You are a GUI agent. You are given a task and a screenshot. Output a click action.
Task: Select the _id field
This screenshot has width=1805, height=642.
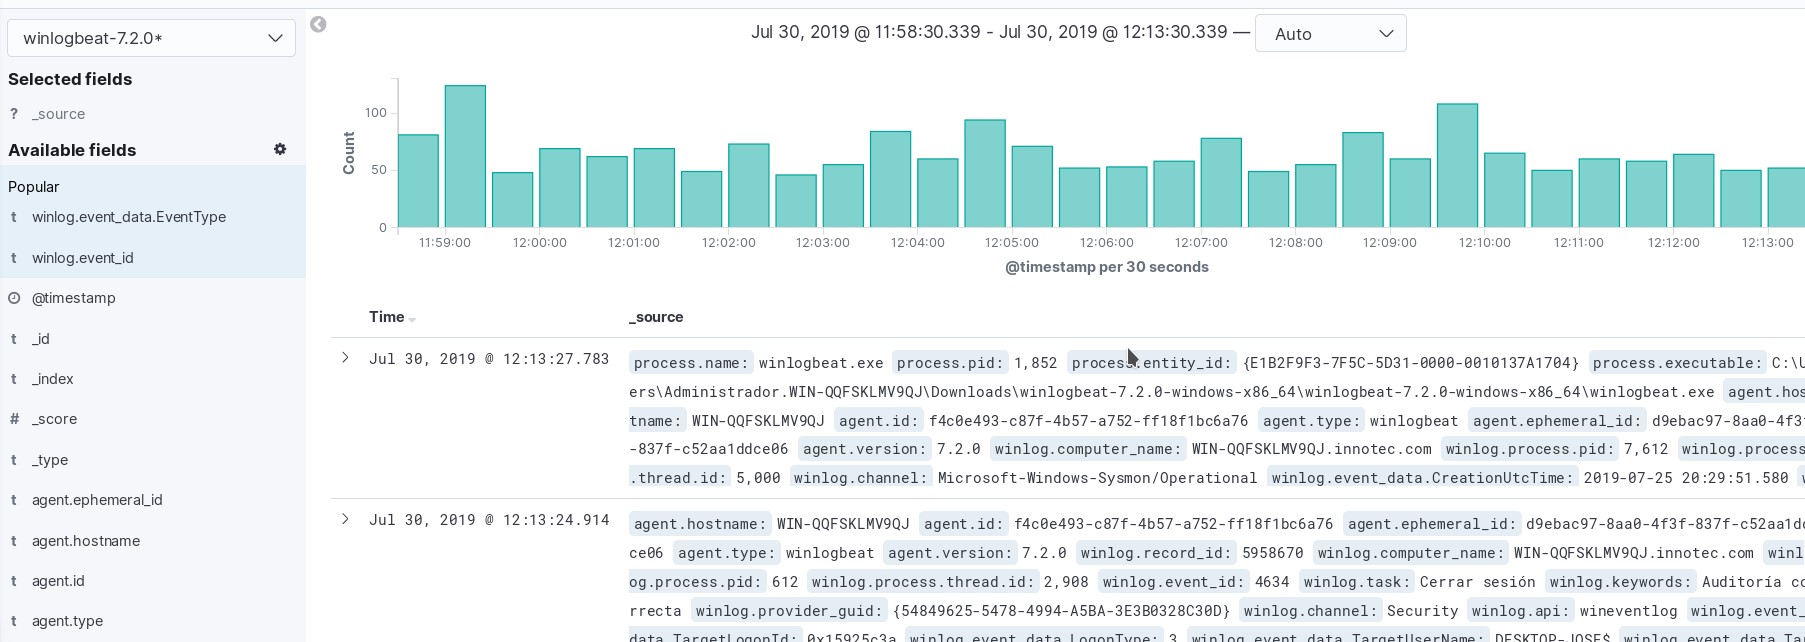point(40,339)
